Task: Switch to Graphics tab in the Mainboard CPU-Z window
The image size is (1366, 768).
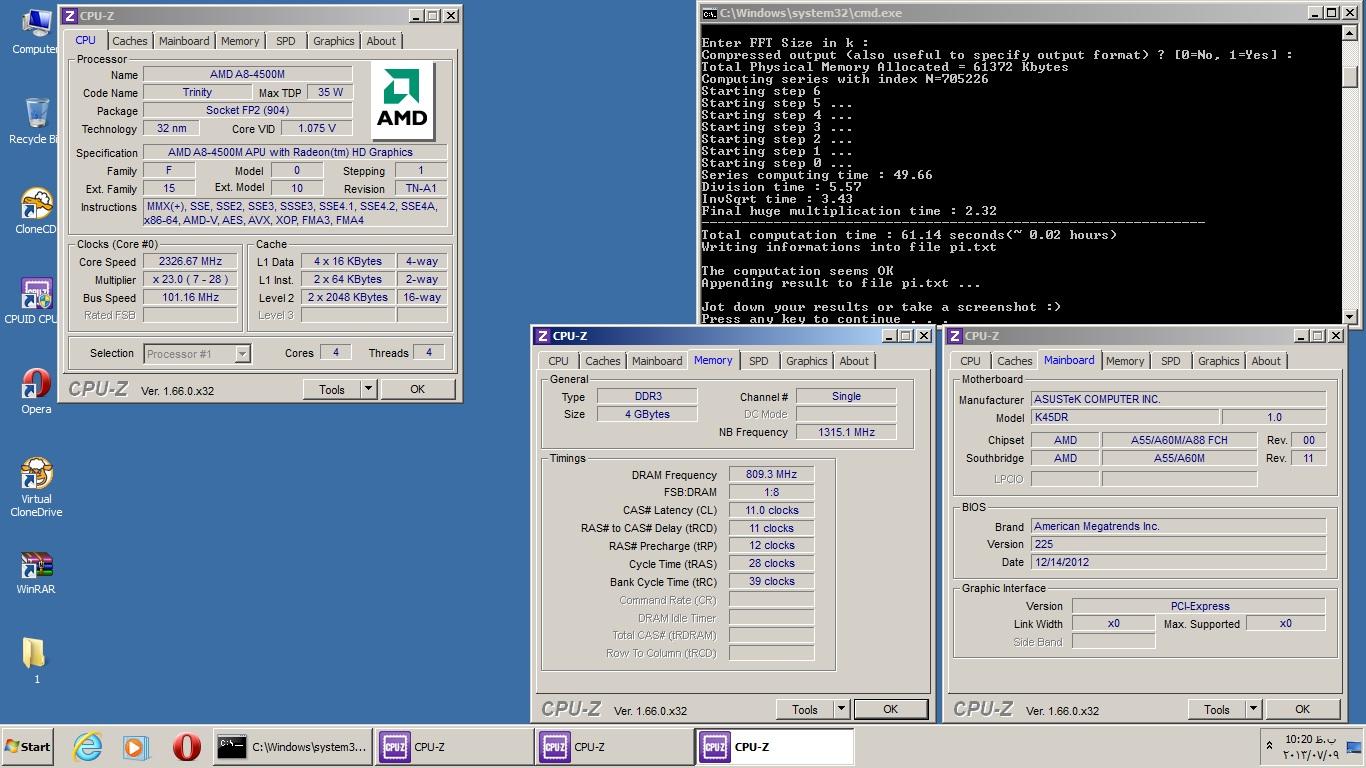Action: [x=1218, y=361]
